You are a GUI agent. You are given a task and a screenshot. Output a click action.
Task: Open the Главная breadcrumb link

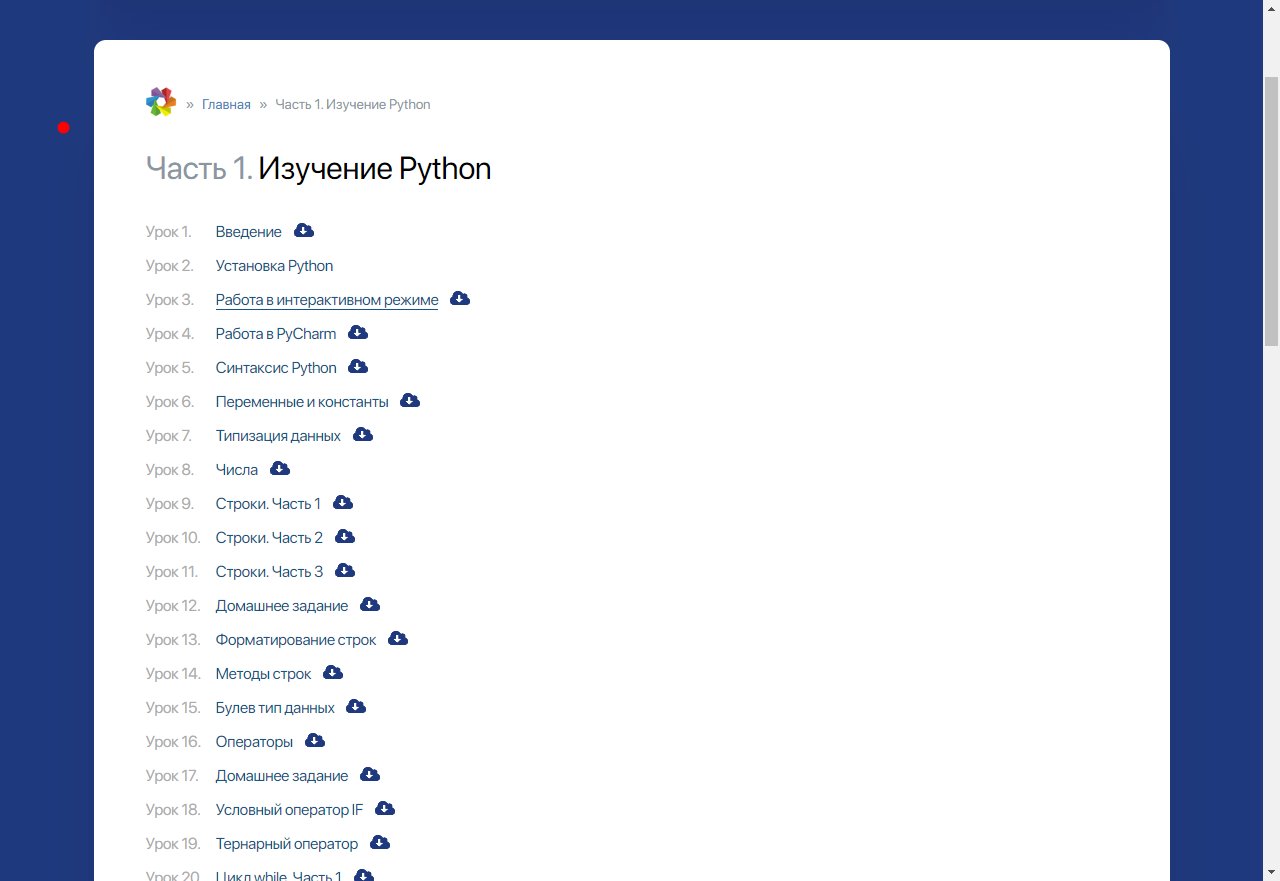[226, 105]
